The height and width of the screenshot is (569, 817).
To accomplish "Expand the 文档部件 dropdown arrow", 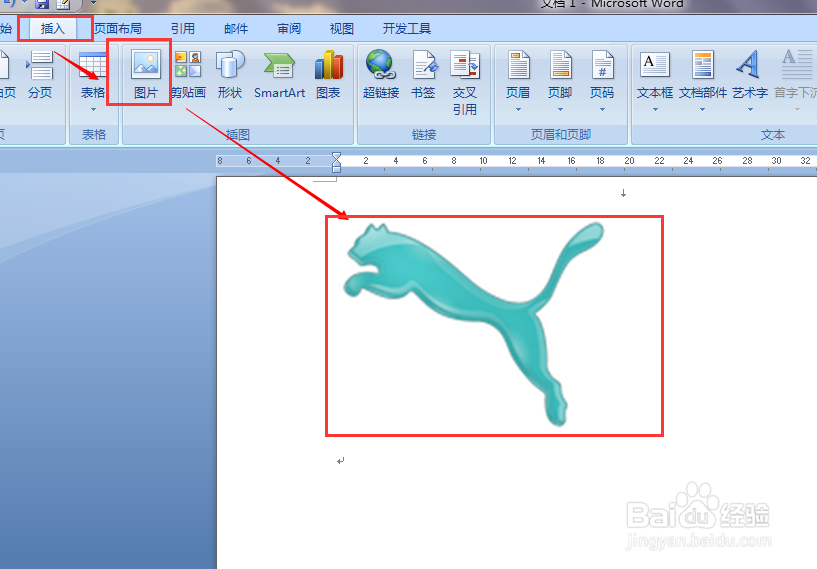I will (702, 109).
